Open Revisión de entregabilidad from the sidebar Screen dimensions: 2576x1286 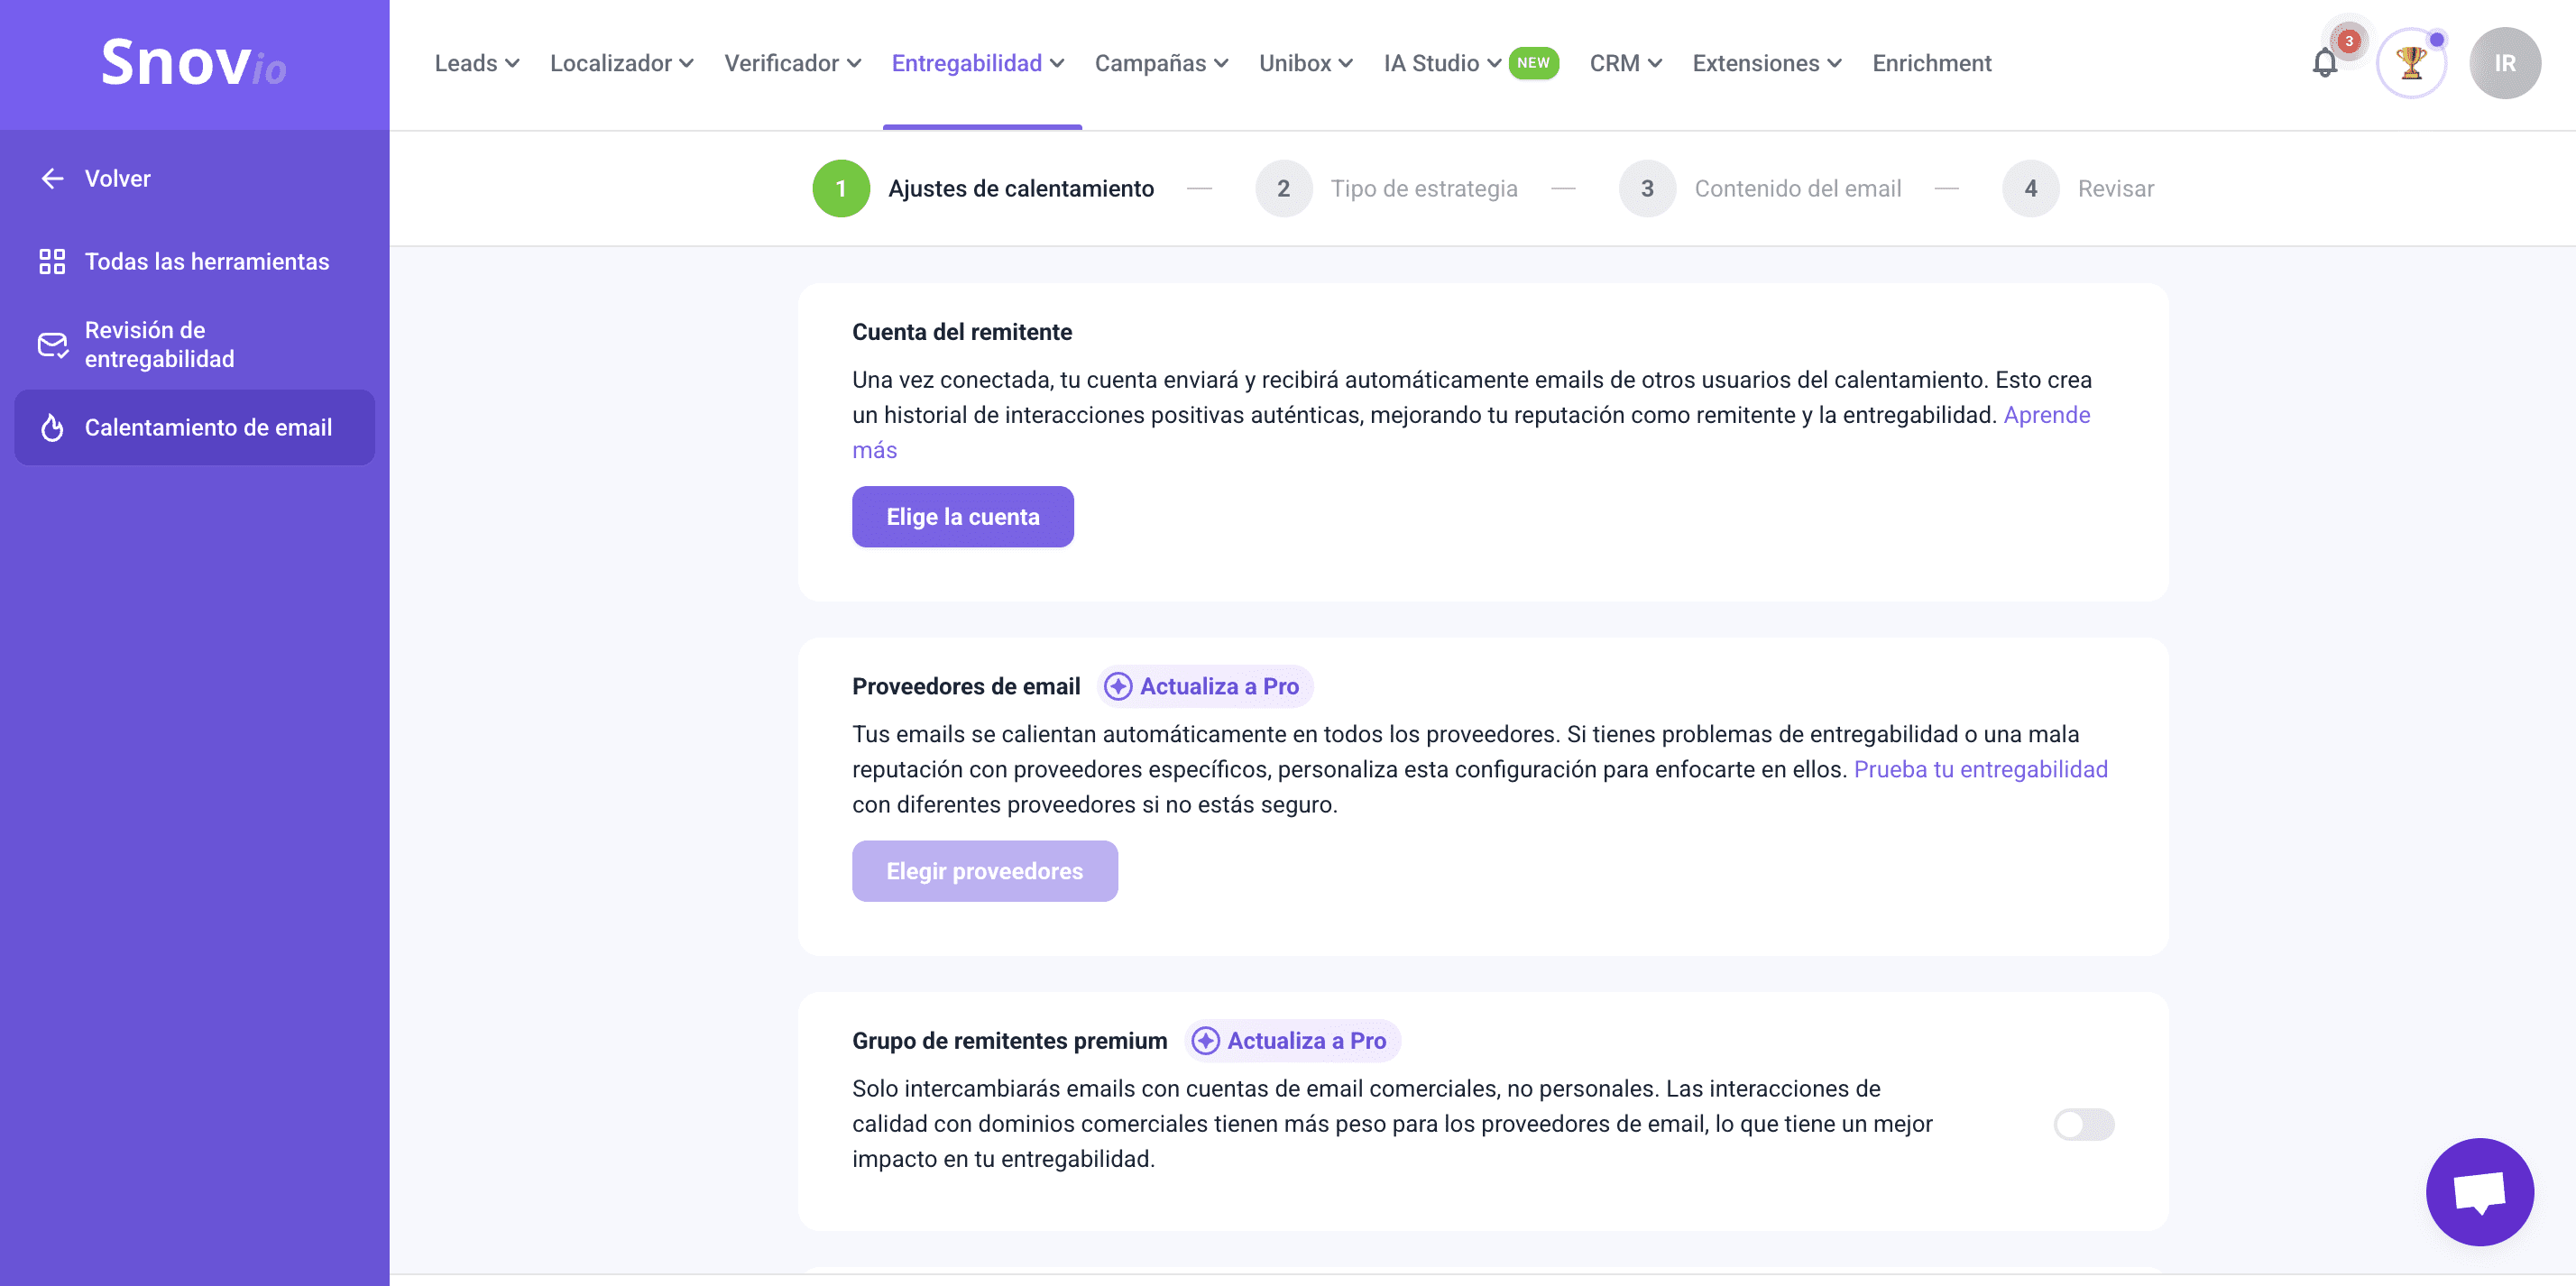pos(160,344)
